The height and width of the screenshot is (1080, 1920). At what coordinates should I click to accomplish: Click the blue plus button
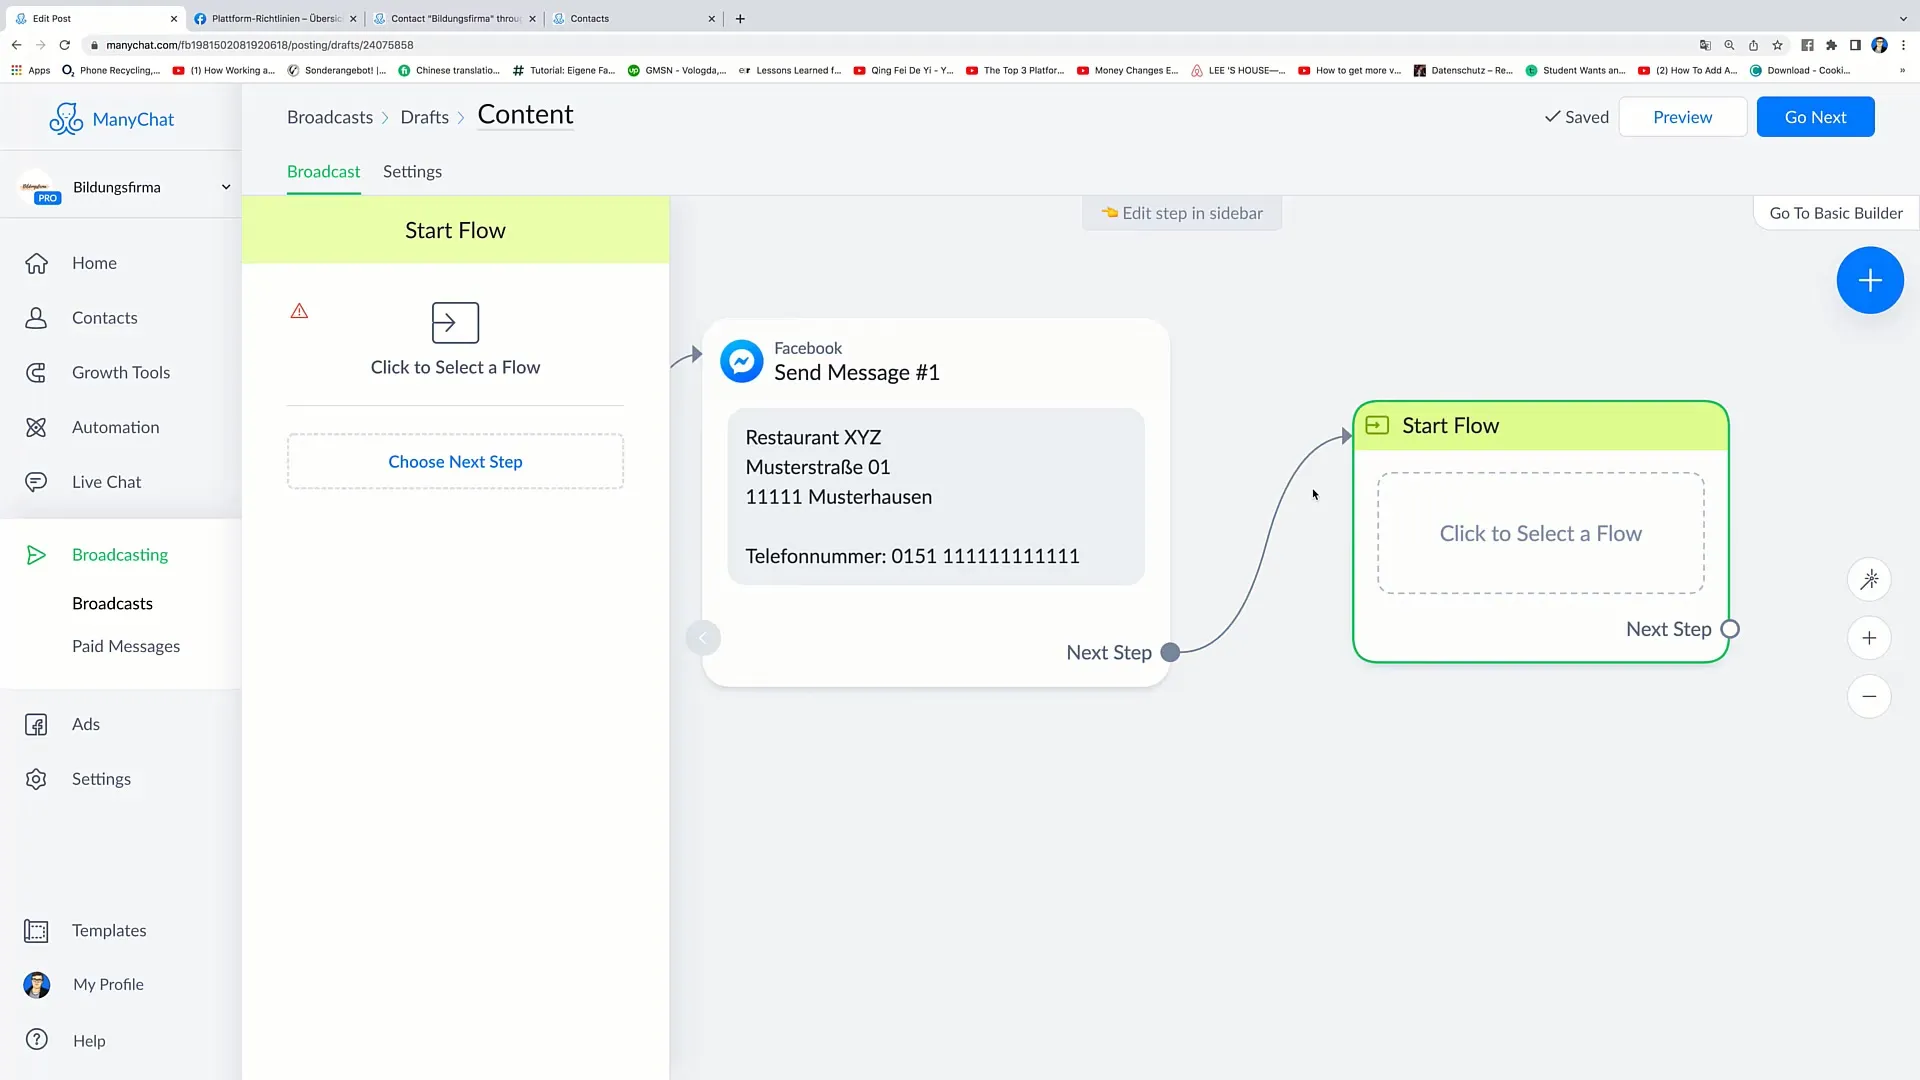pyautogui.click(x=1870, y=280)
